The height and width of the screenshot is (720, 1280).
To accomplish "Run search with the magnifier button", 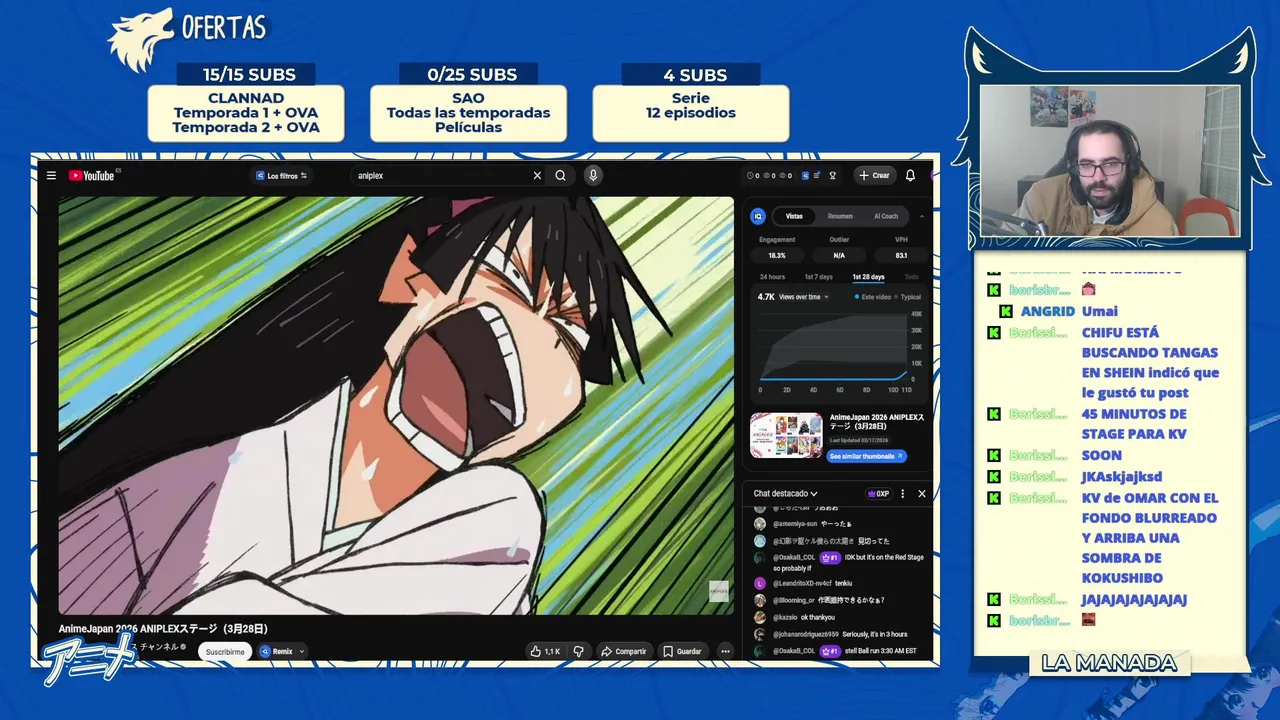I will (561, 175).
